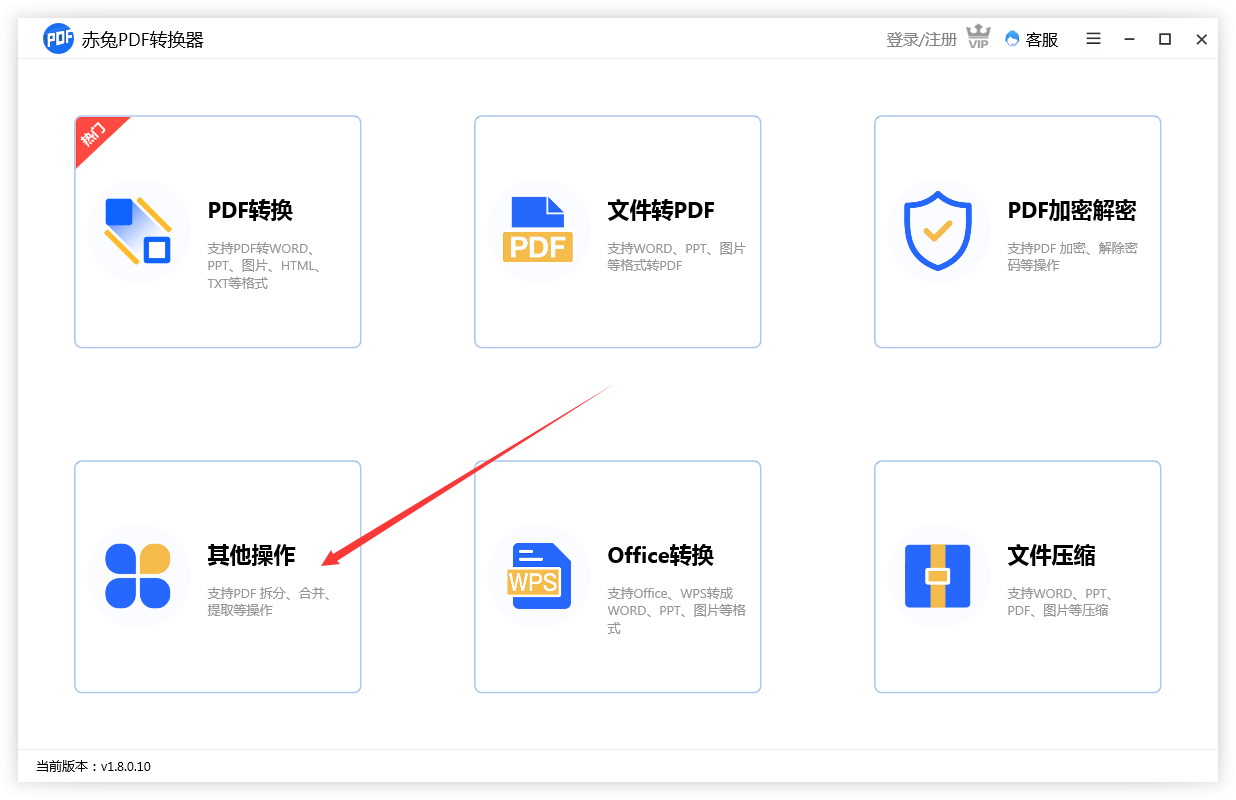Click description 支持WORD、PPT、PDF、图片等压缩
Image resolution: width=1236 pixels, height=800 pixels.
click(1061, 602)
